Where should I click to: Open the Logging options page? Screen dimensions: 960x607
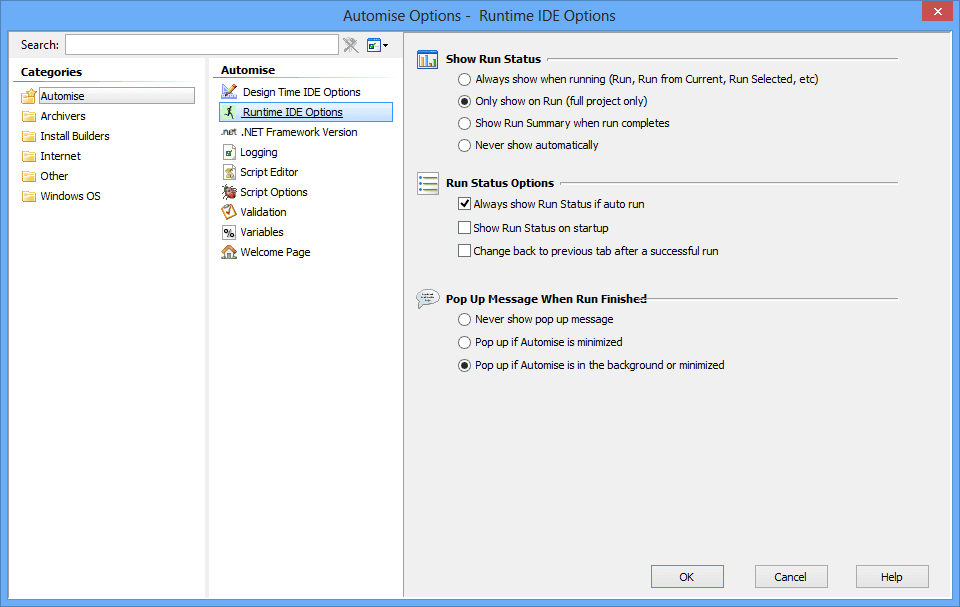(258, 152)
